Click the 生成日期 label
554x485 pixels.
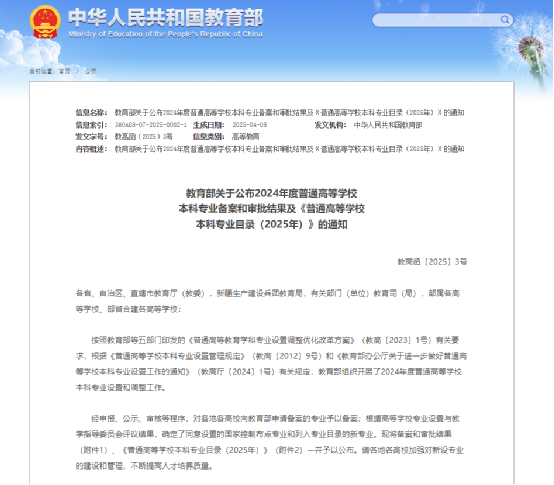pos(208,125)
